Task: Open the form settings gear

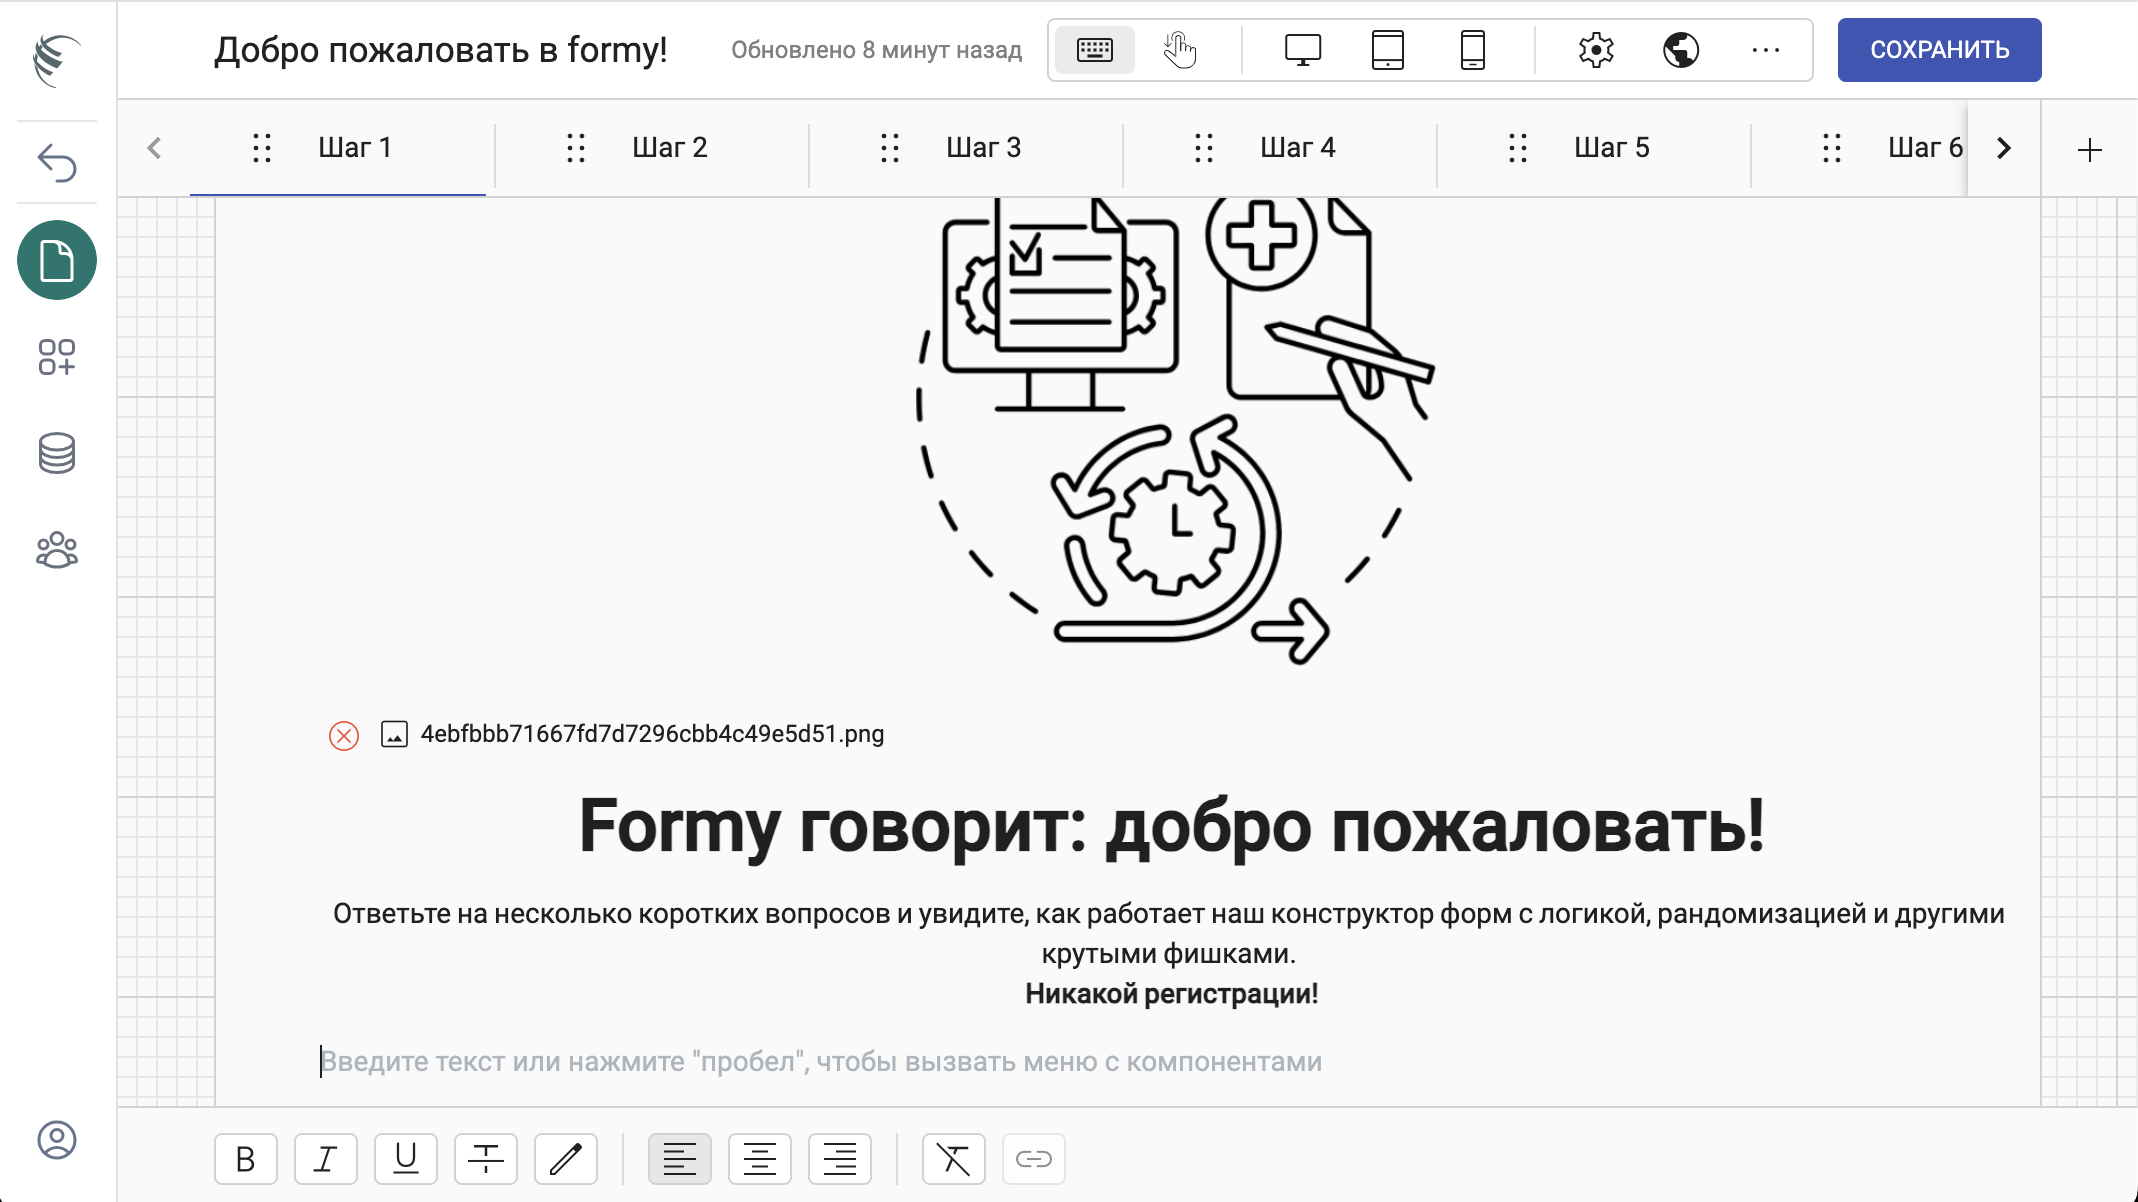Action: tap(1596, 50)
